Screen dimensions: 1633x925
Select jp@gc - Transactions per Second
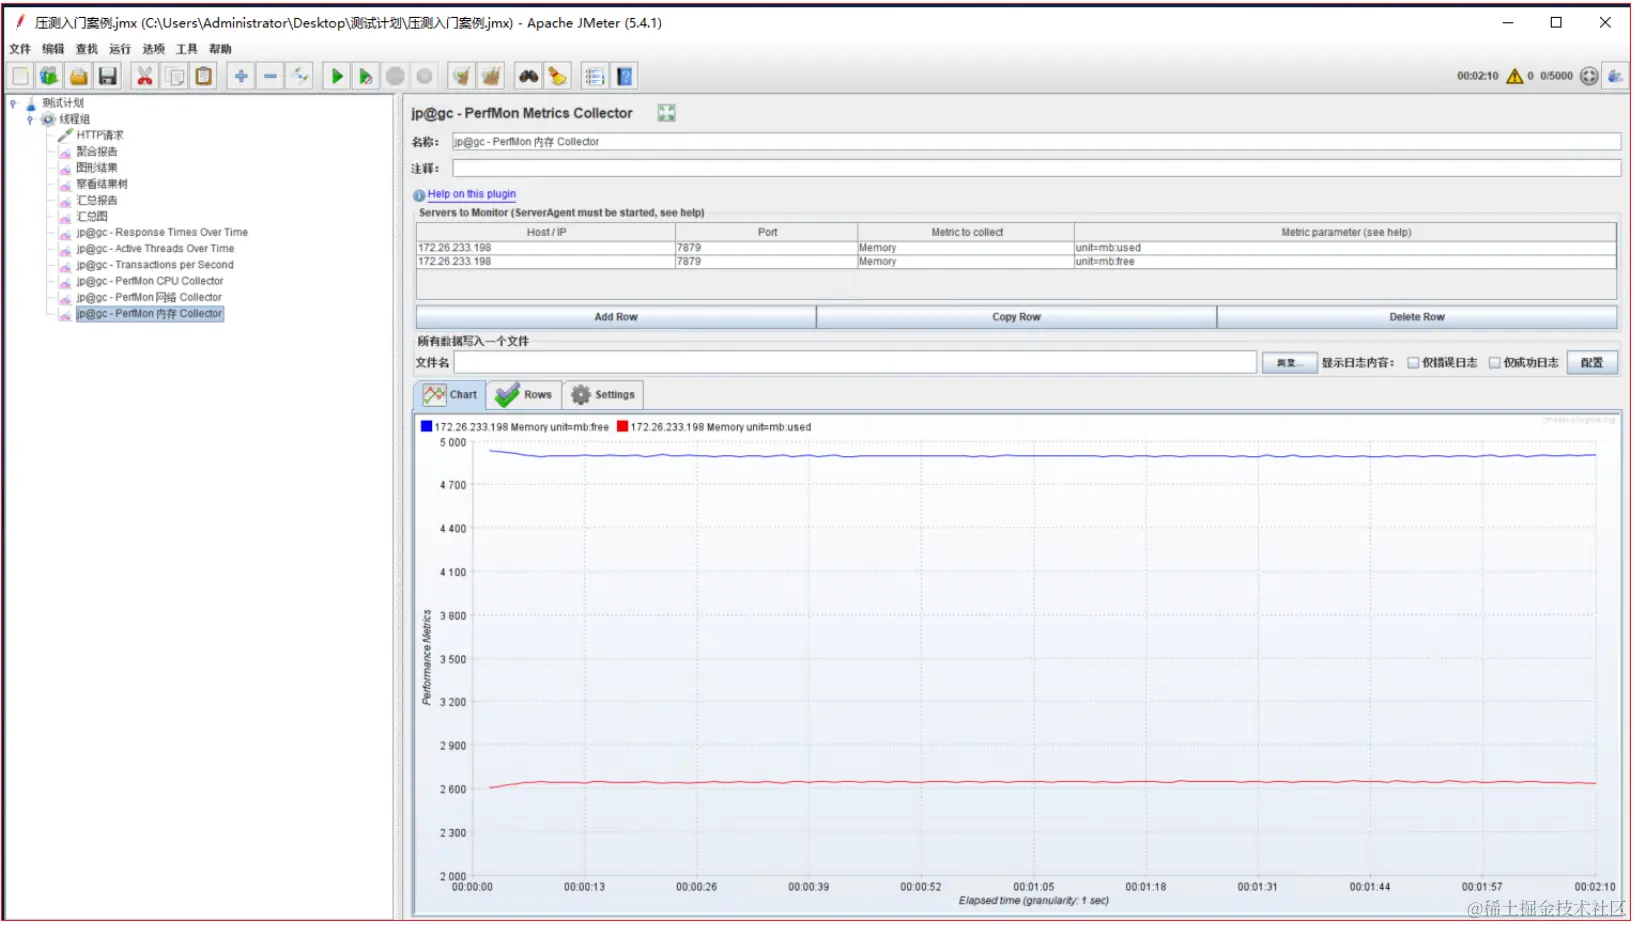155,265
